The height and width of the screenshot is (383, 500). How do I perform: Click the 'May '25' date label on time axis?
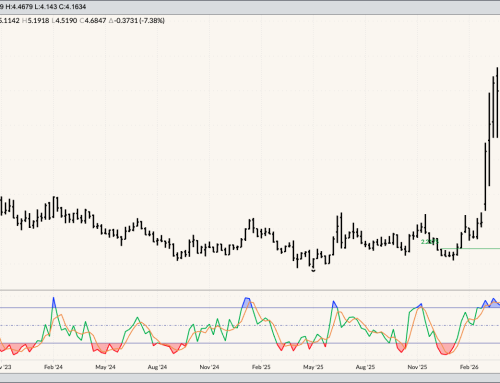tap(313, 367)
